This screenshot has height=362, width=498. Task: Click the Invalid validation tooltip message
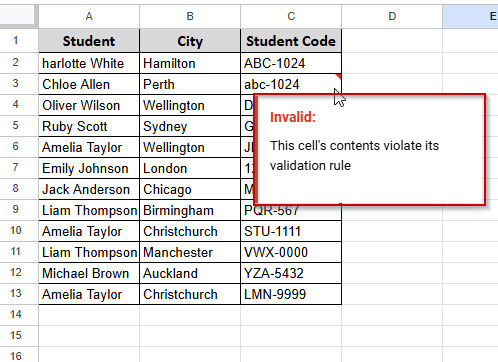[x=370, y=149]
